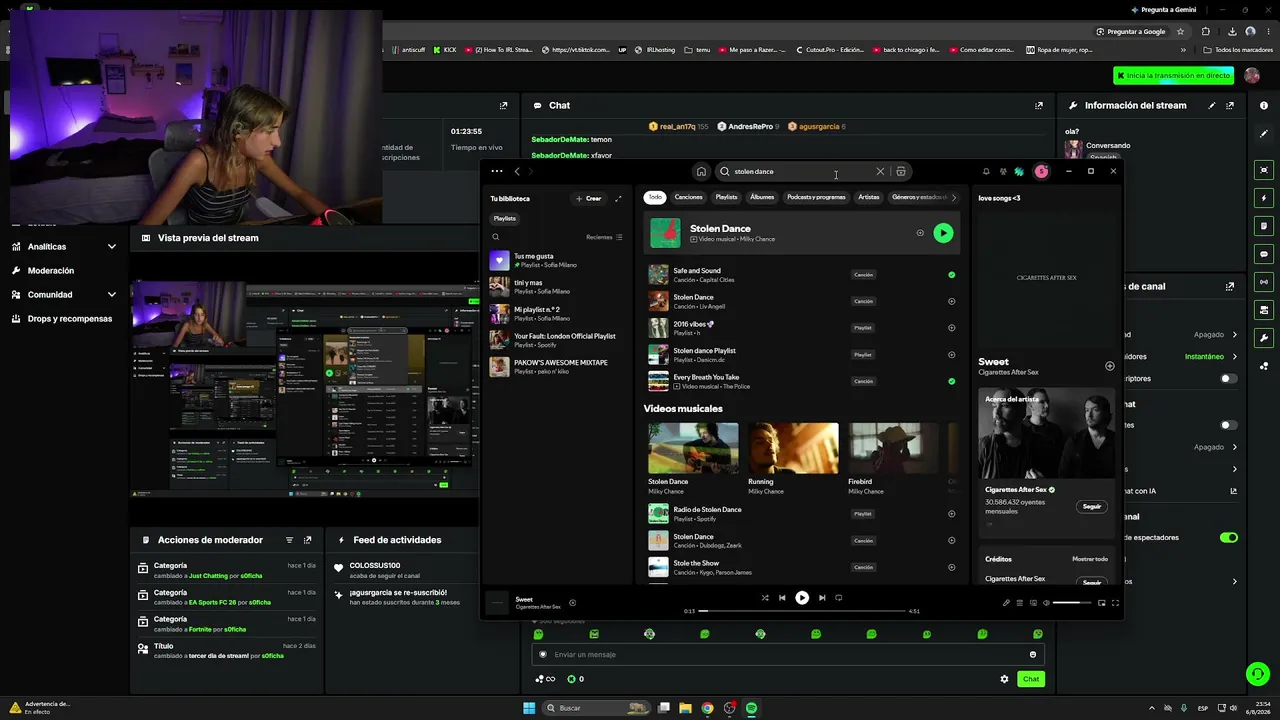The width and height of the screenshot is (1280, 720).
Task: Search within Tu biblioteca
Action: pyautogui.click(x=495, y=237)
